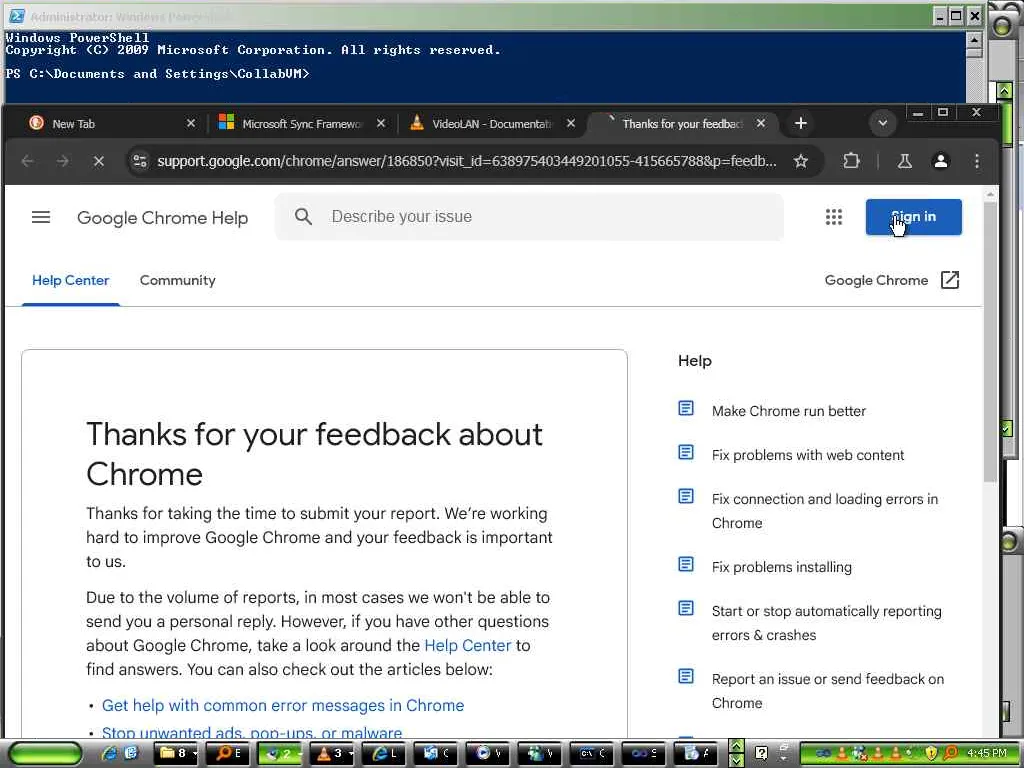The height and width of the screenshot is (768, 1024).
Task: Open a new browser tab with plus
Action: [x=801, y=123]
